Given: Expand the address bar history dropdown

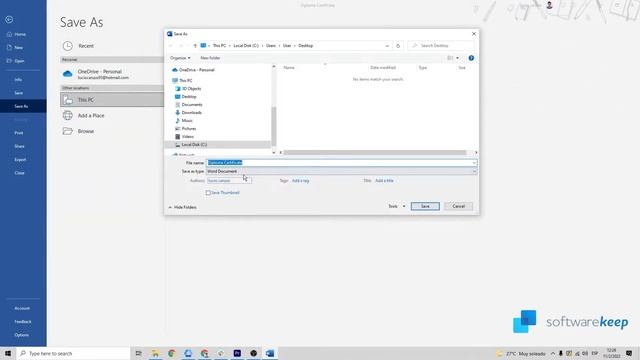Looking at the screenshot, I should pyautogui.click(x=387, y=46).
